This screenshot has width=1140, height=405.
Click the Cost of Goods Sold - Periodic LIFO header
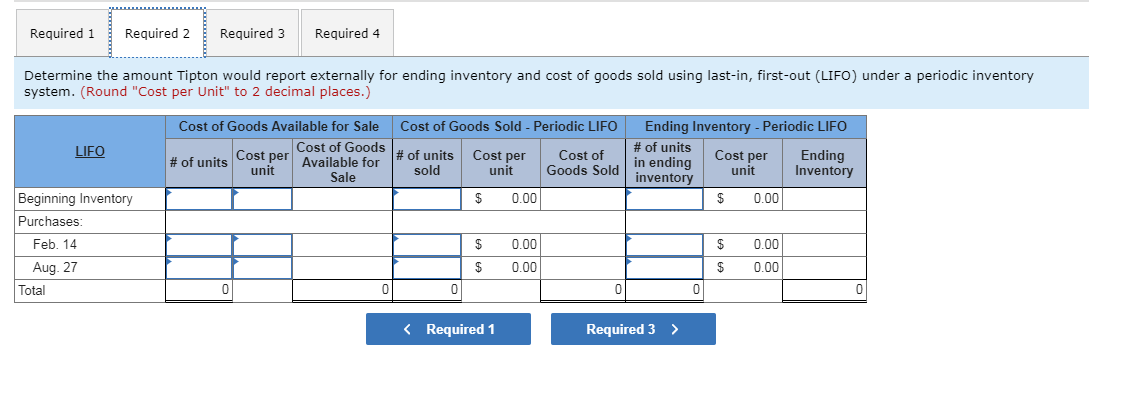[508, 127]
